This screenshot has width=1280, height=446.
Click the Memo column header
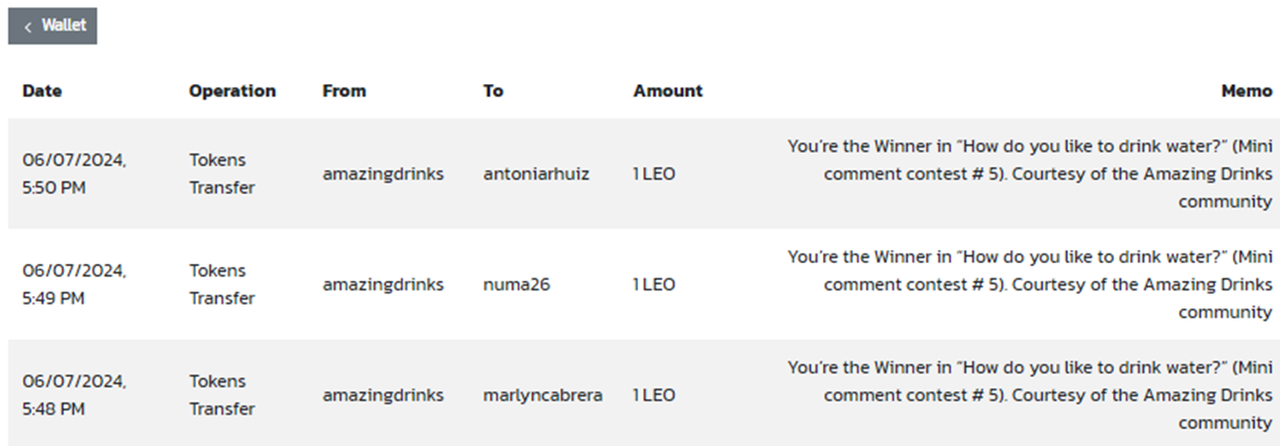coord(1246,90)
